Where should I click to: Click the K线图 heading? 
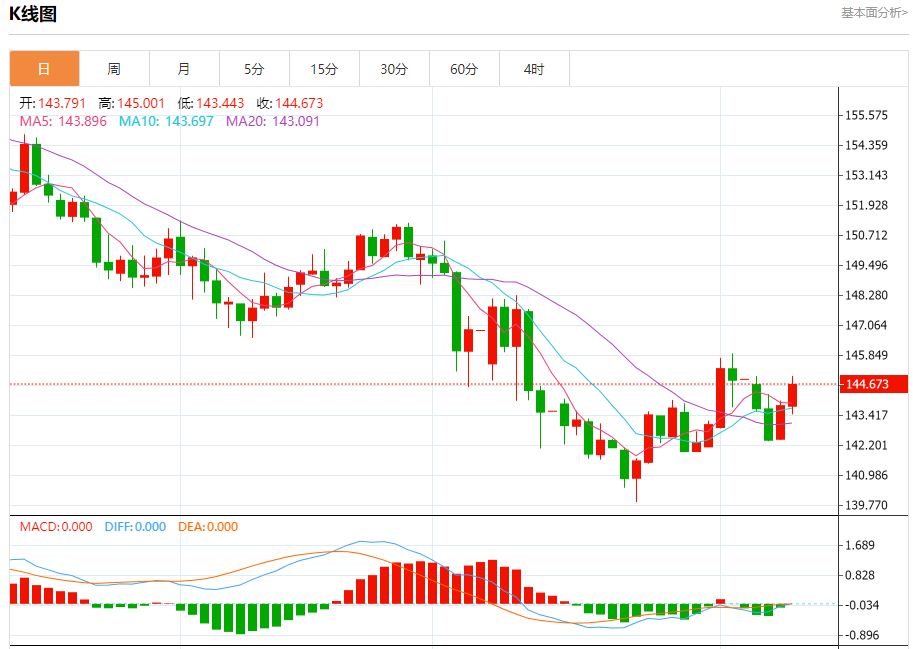33,13
